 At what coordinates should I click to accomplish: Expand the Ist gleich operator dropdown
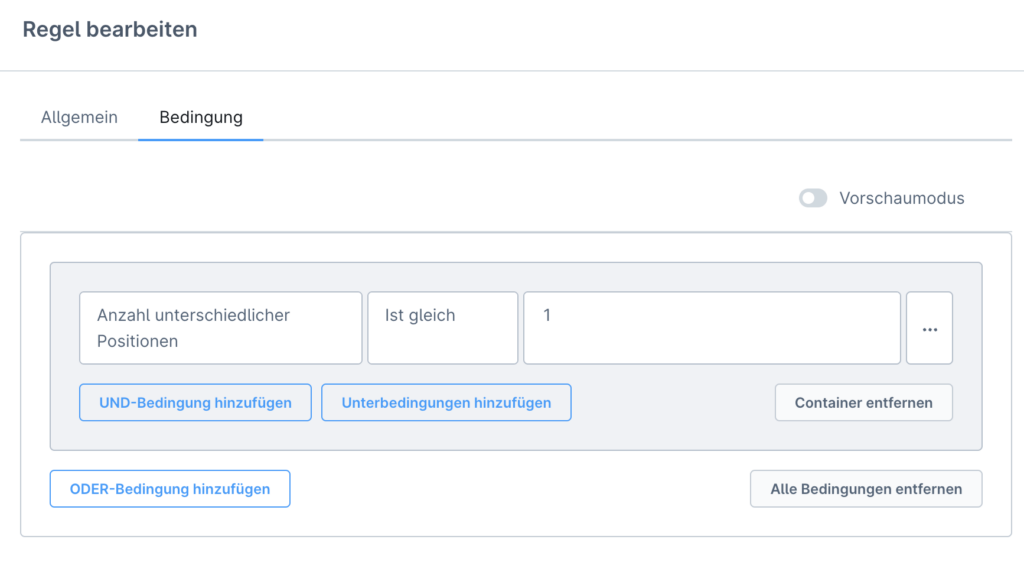click(x=443, y=328)
